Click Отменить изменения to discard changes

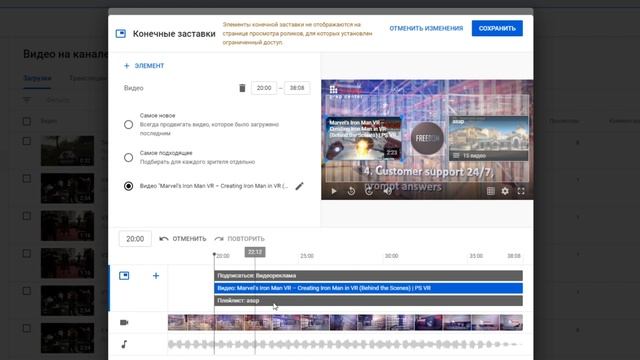coord(426,28)
